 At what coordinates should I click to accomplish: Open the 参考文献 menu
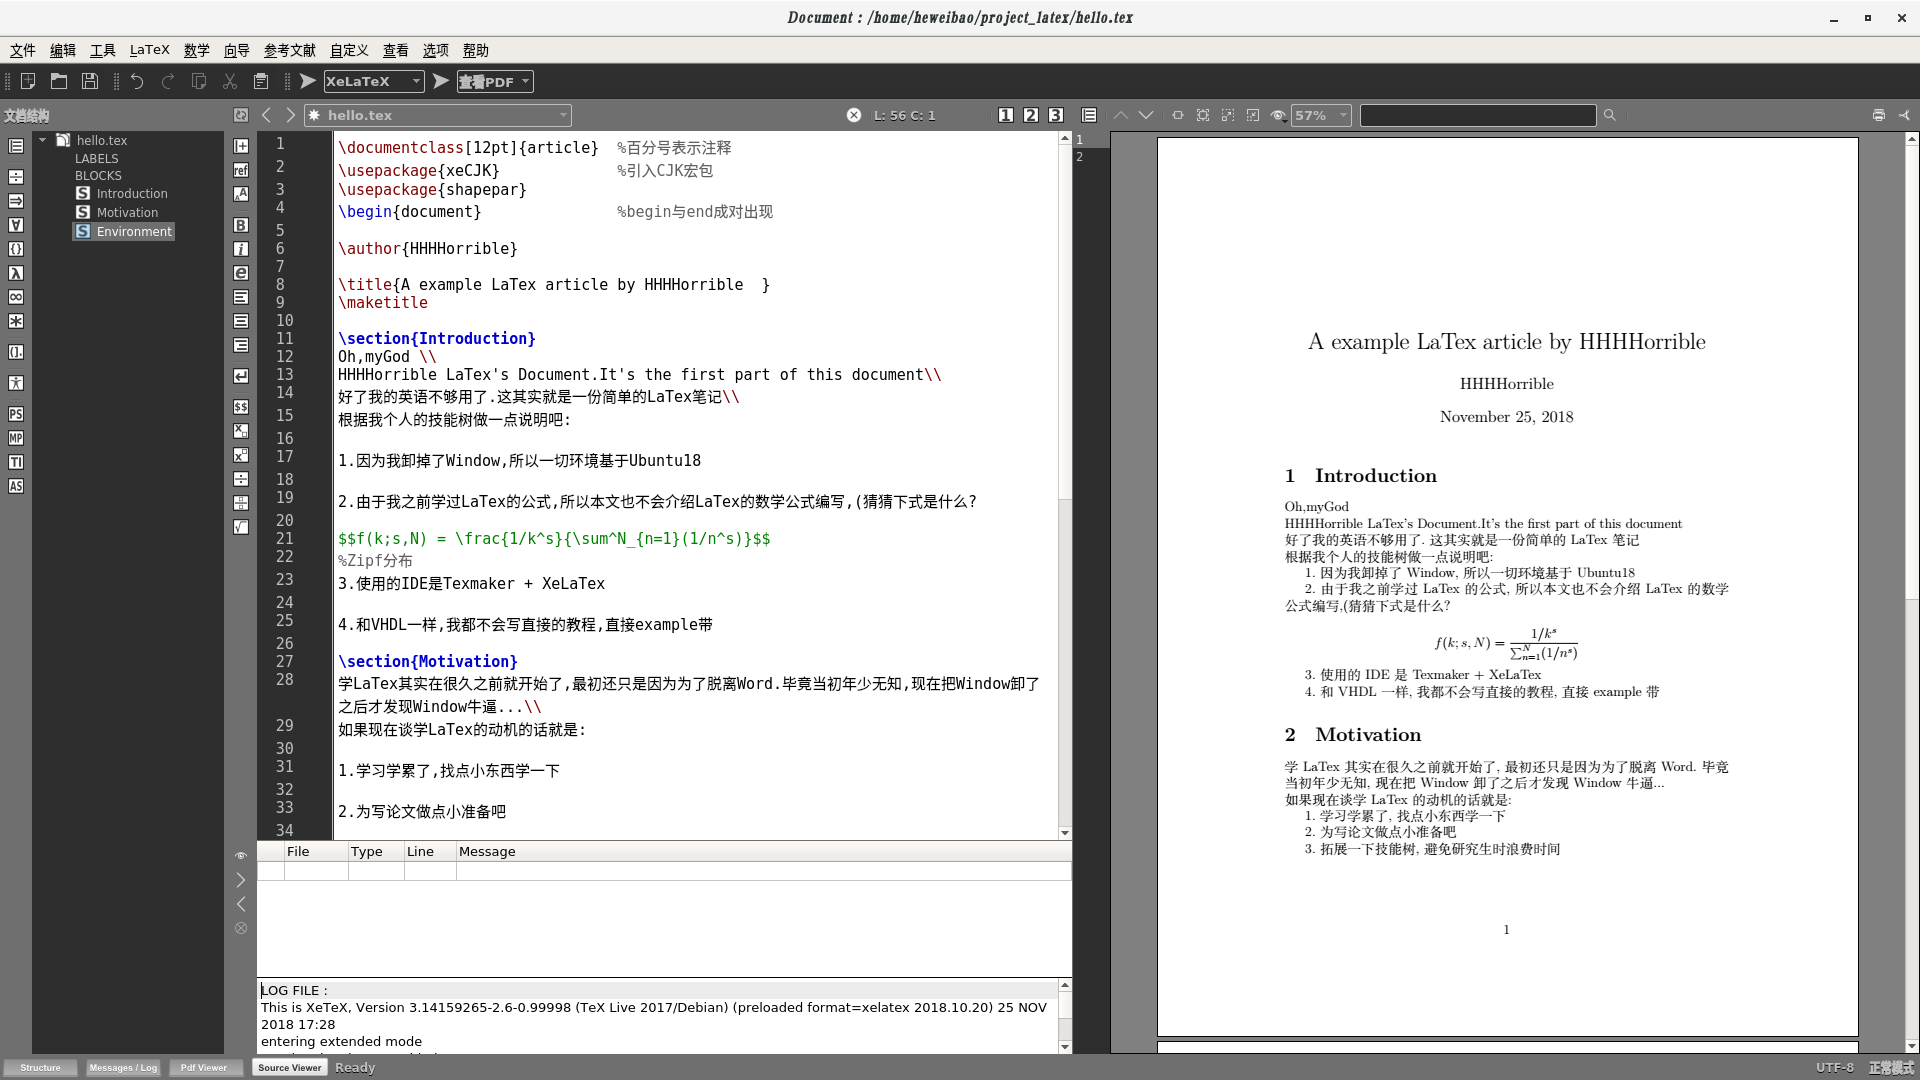click(289, 50)
